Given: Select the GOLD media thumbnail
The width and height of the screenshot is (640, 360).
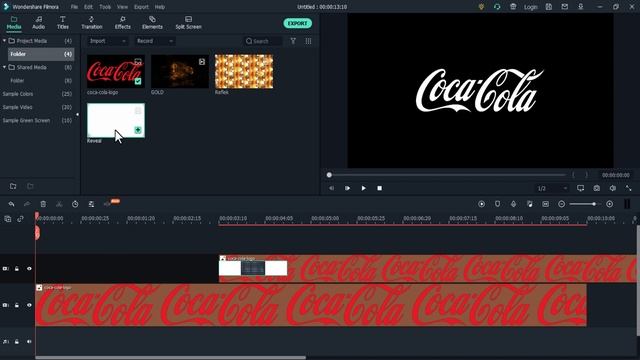Looking at the screenshot, I should click(180, 71).
